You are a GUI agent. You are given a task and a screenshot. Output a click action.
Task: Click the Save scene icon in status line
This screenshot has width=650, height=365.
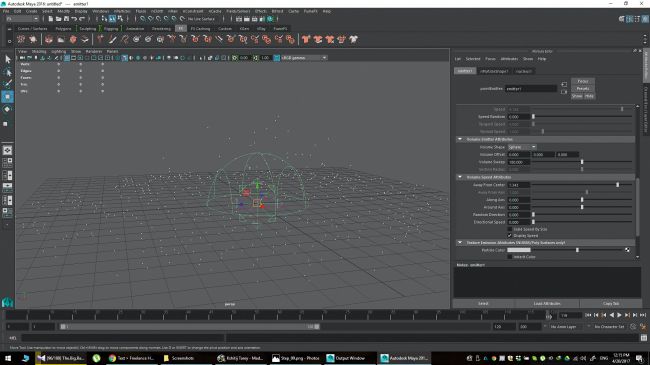coord(66,19)
